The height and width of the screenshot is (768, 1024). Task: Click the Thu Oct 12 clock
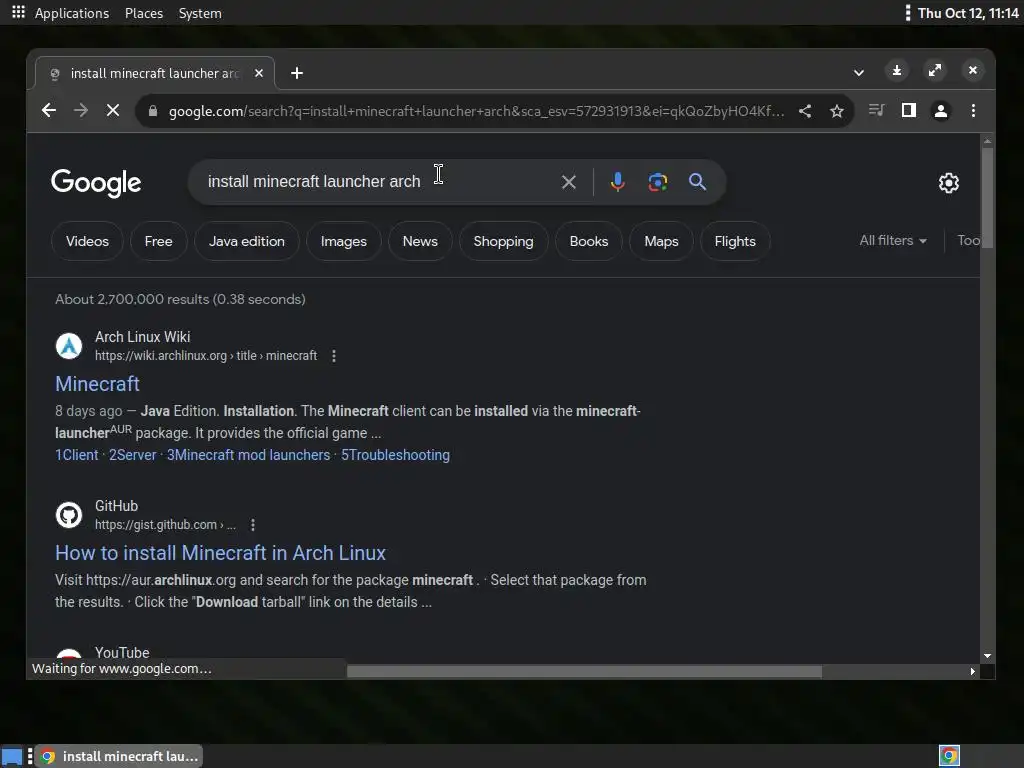pyautogui.click(x=968, y=13)
